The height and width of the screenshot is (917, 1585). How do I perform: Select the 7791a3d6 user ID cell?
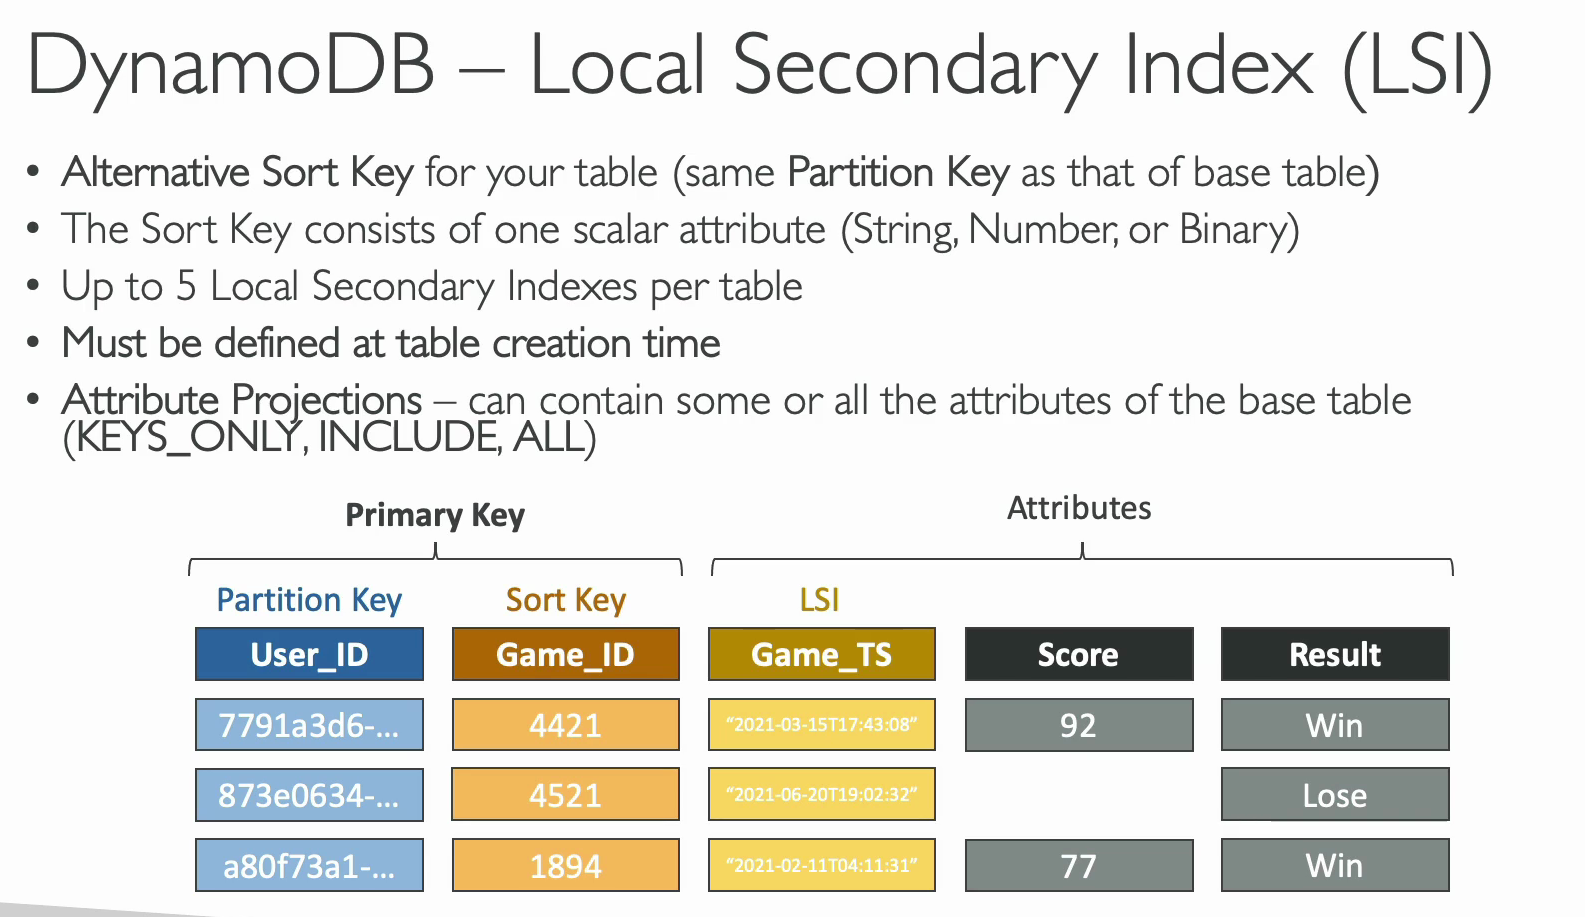[309, 724]
